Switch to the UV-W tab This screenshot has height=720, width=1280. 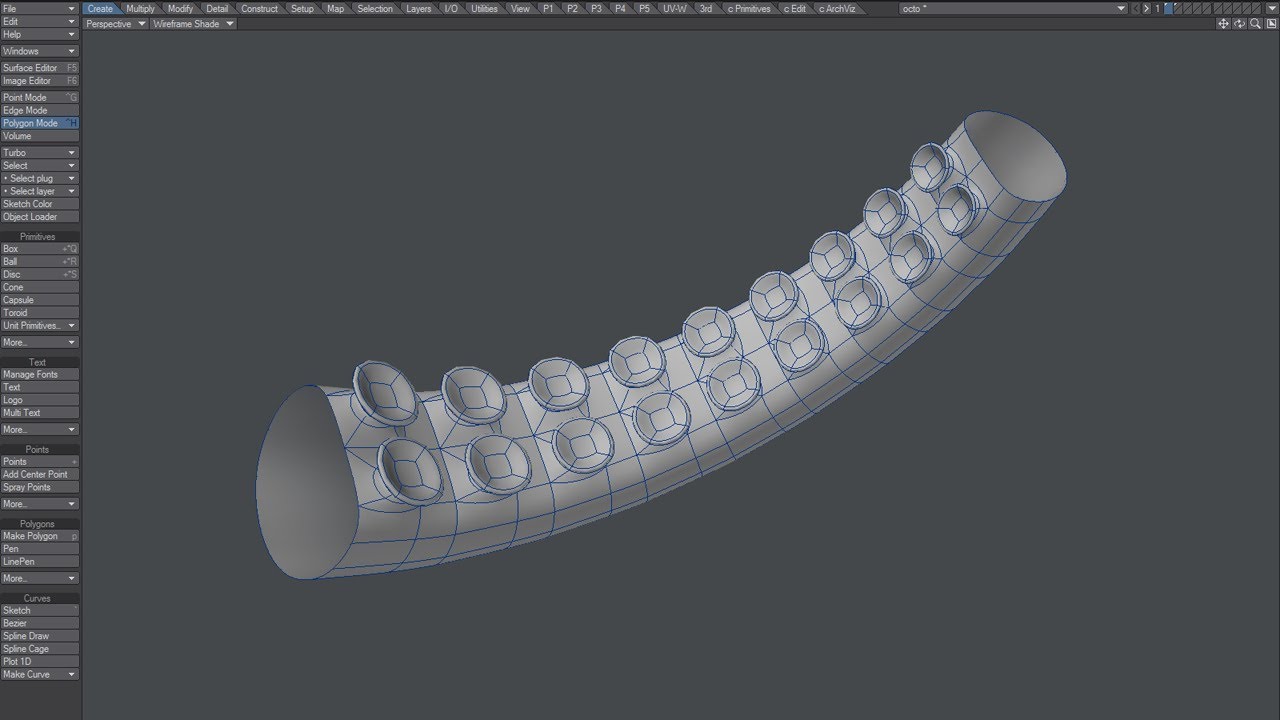(675, 9)
